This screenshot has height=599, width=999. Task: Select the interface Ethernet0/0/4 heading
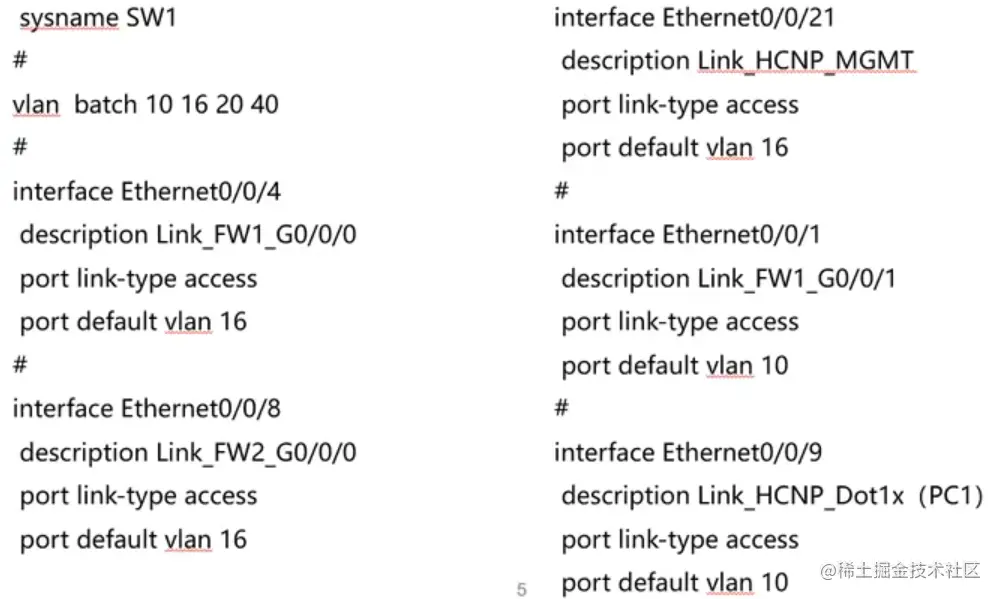pyautogui.click(x=147, y=191)
